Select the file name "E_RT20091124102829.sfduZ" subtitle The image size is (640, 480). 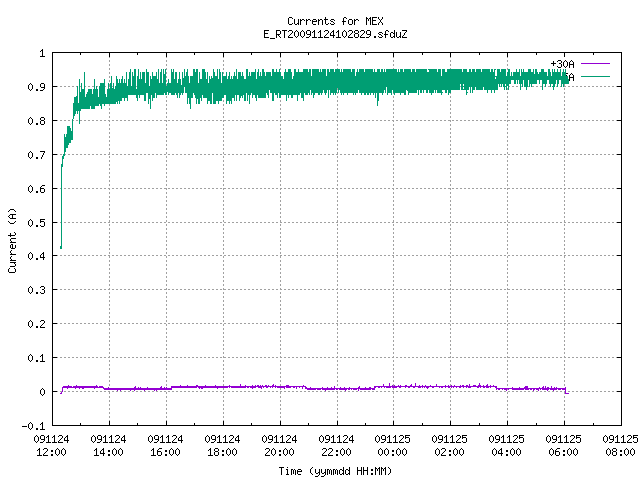(x=335, y=34)
